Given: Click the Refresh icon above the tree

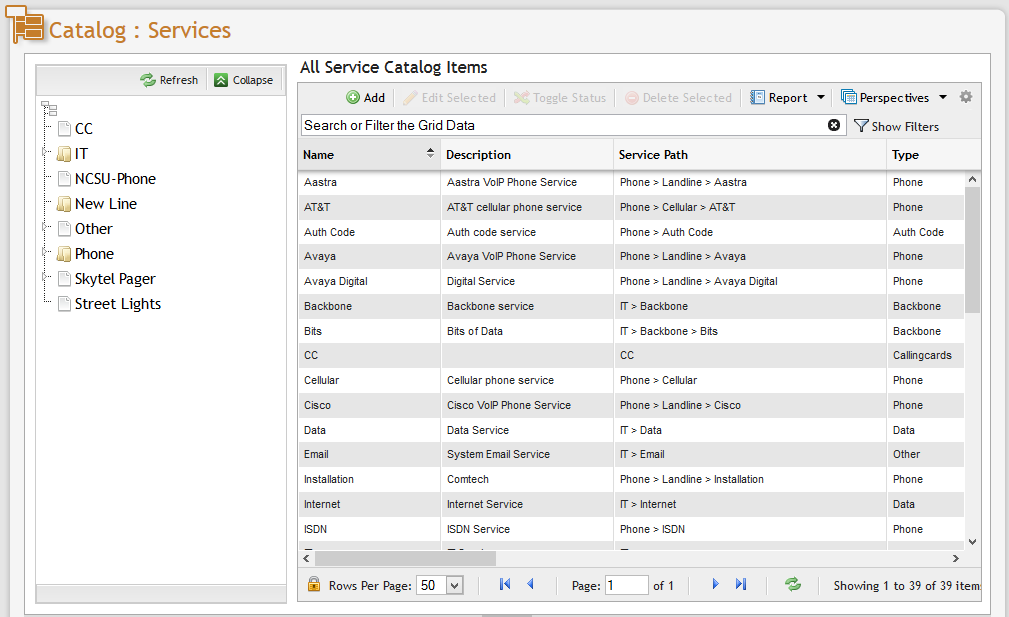Looking at the screenshot, I should click(x=148, y=79).
